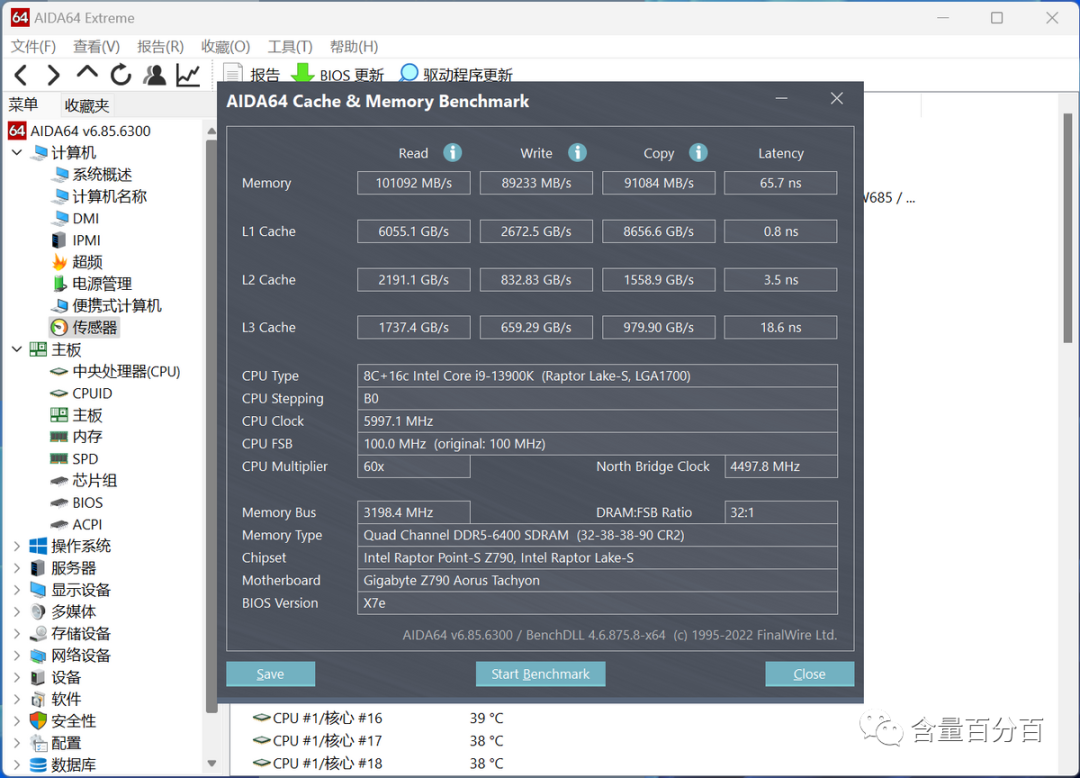Expand the 安全性 tree node

(x=17, y=721)
